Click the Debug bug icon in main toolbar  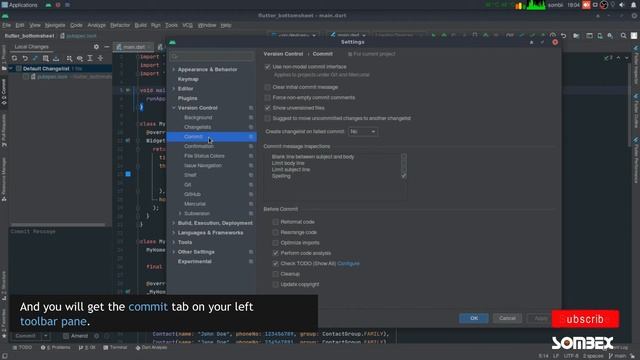tap(444, 36)
